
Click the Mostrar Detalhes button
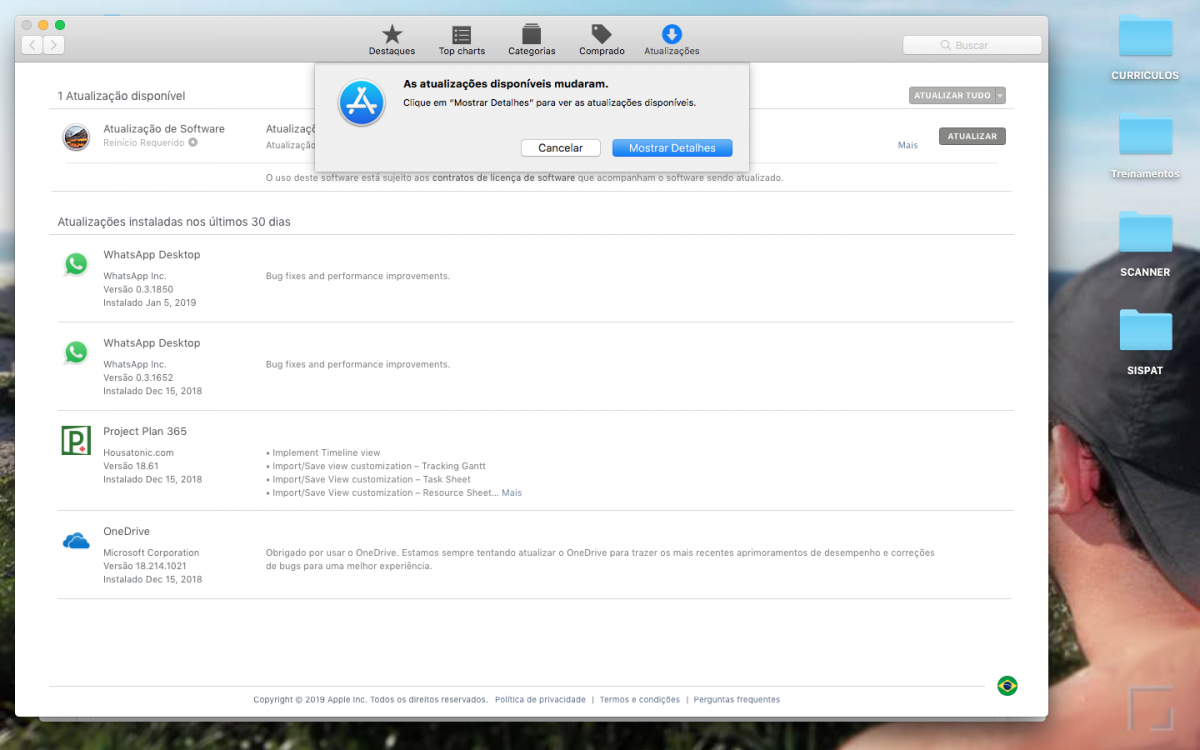(672, 148)
